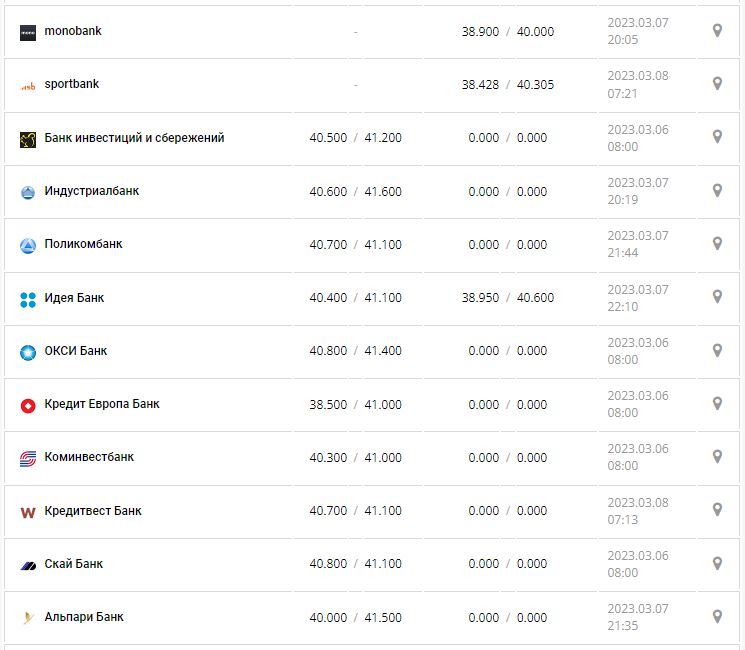Show Идея Банк branch location pin
The height and width of the screenshot is (650, 745).
tap(717, 297)
